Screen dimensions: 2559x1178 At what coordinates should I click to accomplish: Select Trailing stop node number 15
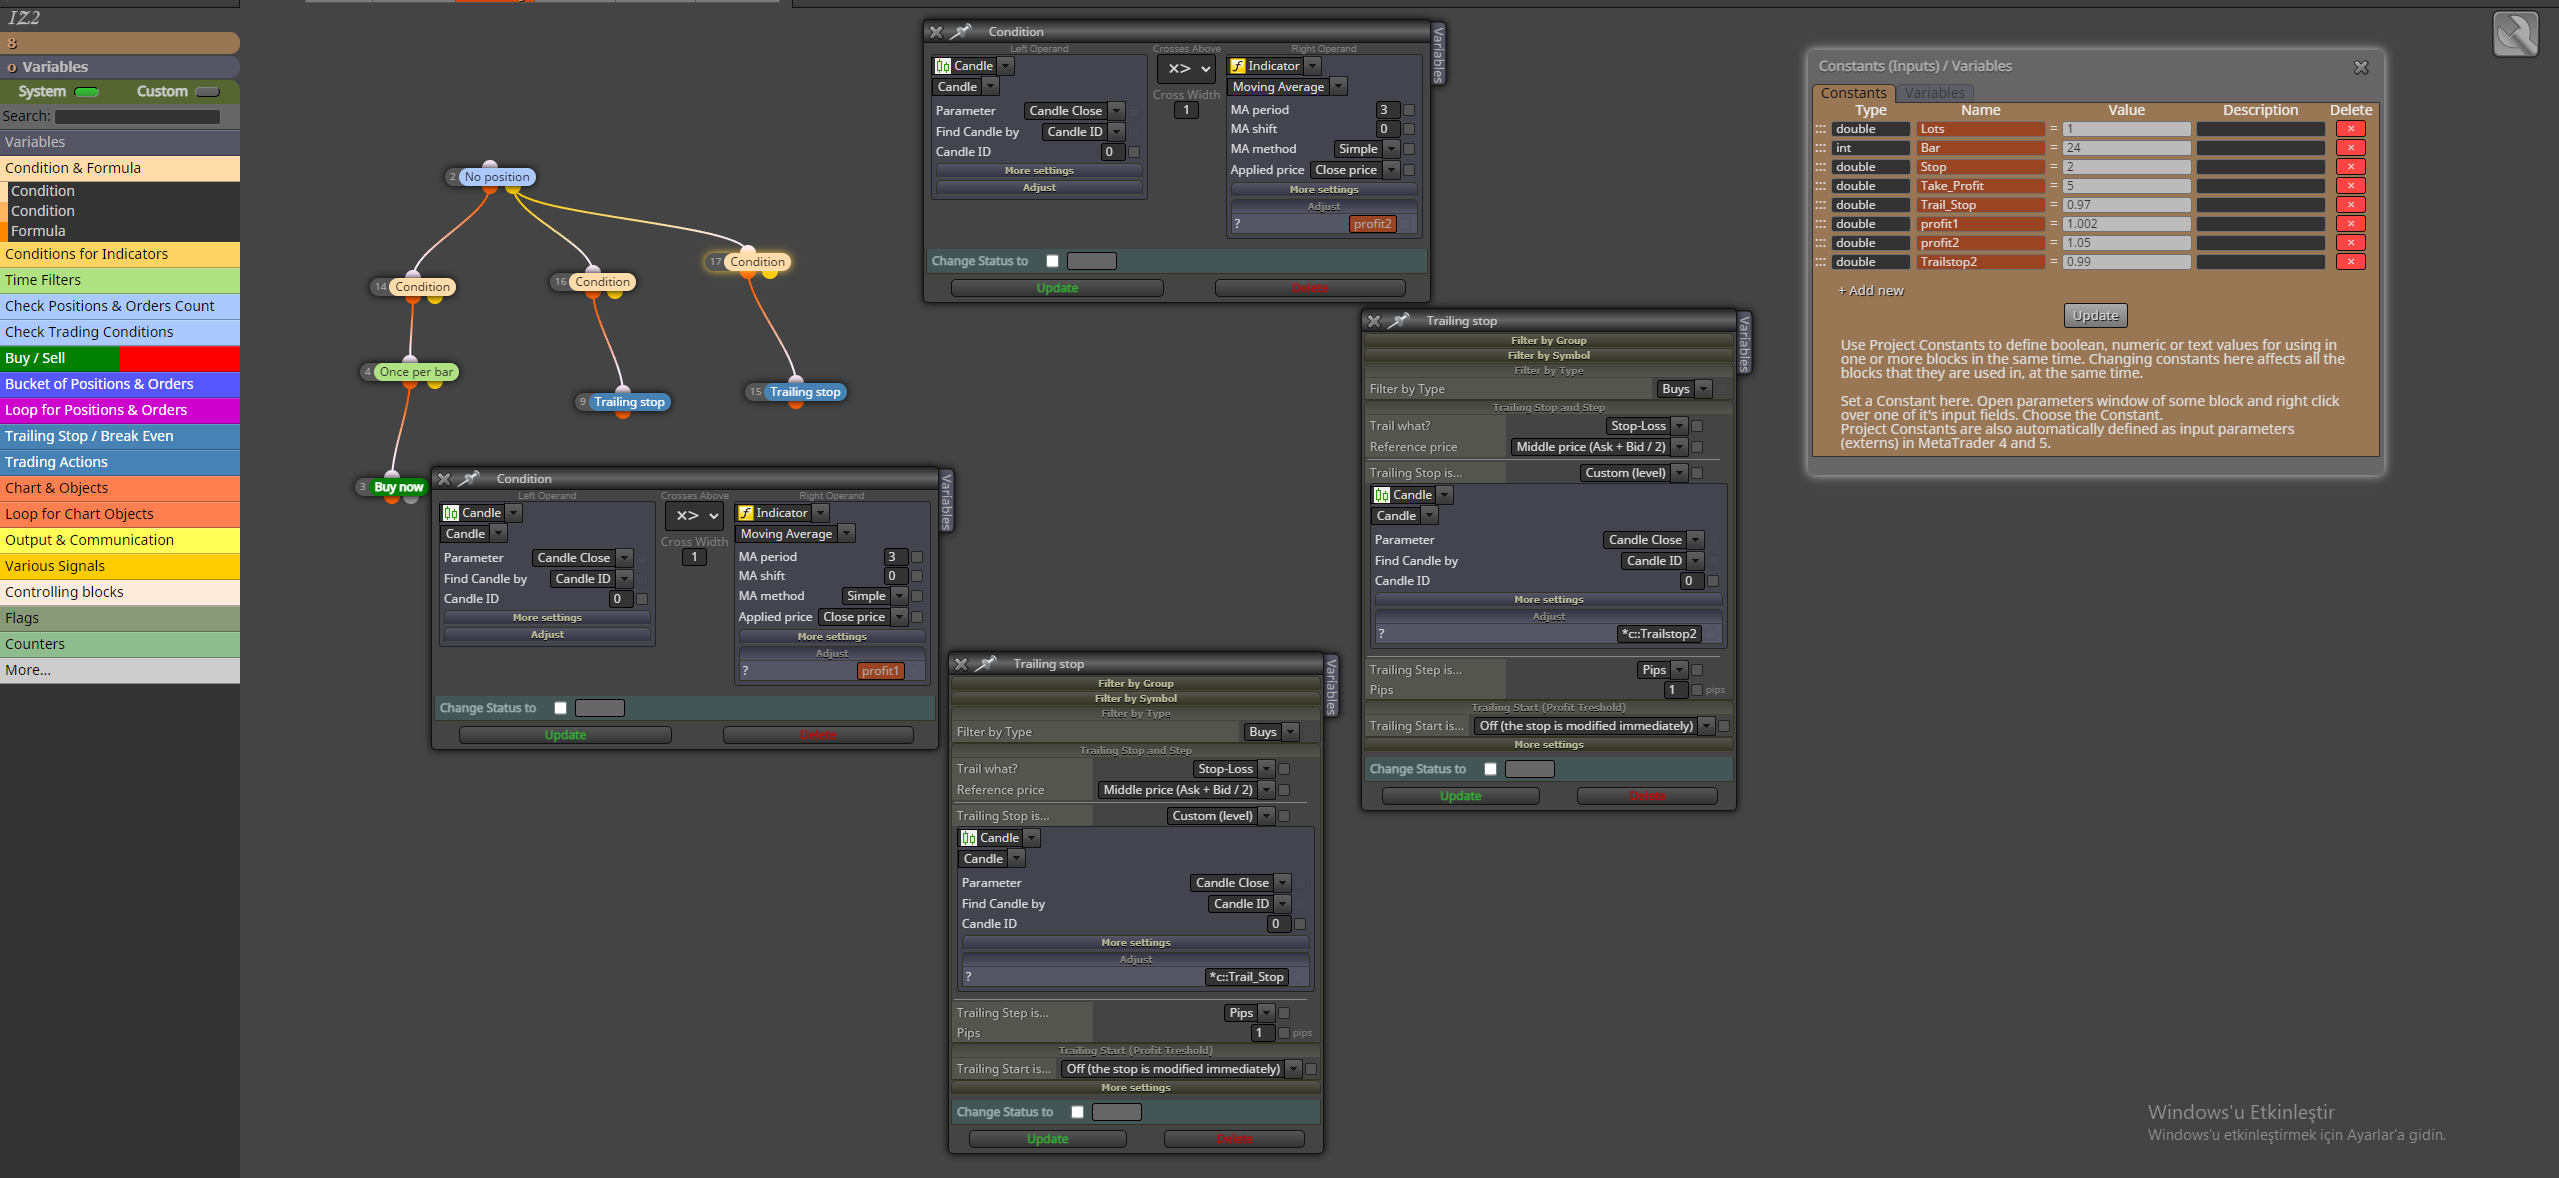(x=805, y=392)
